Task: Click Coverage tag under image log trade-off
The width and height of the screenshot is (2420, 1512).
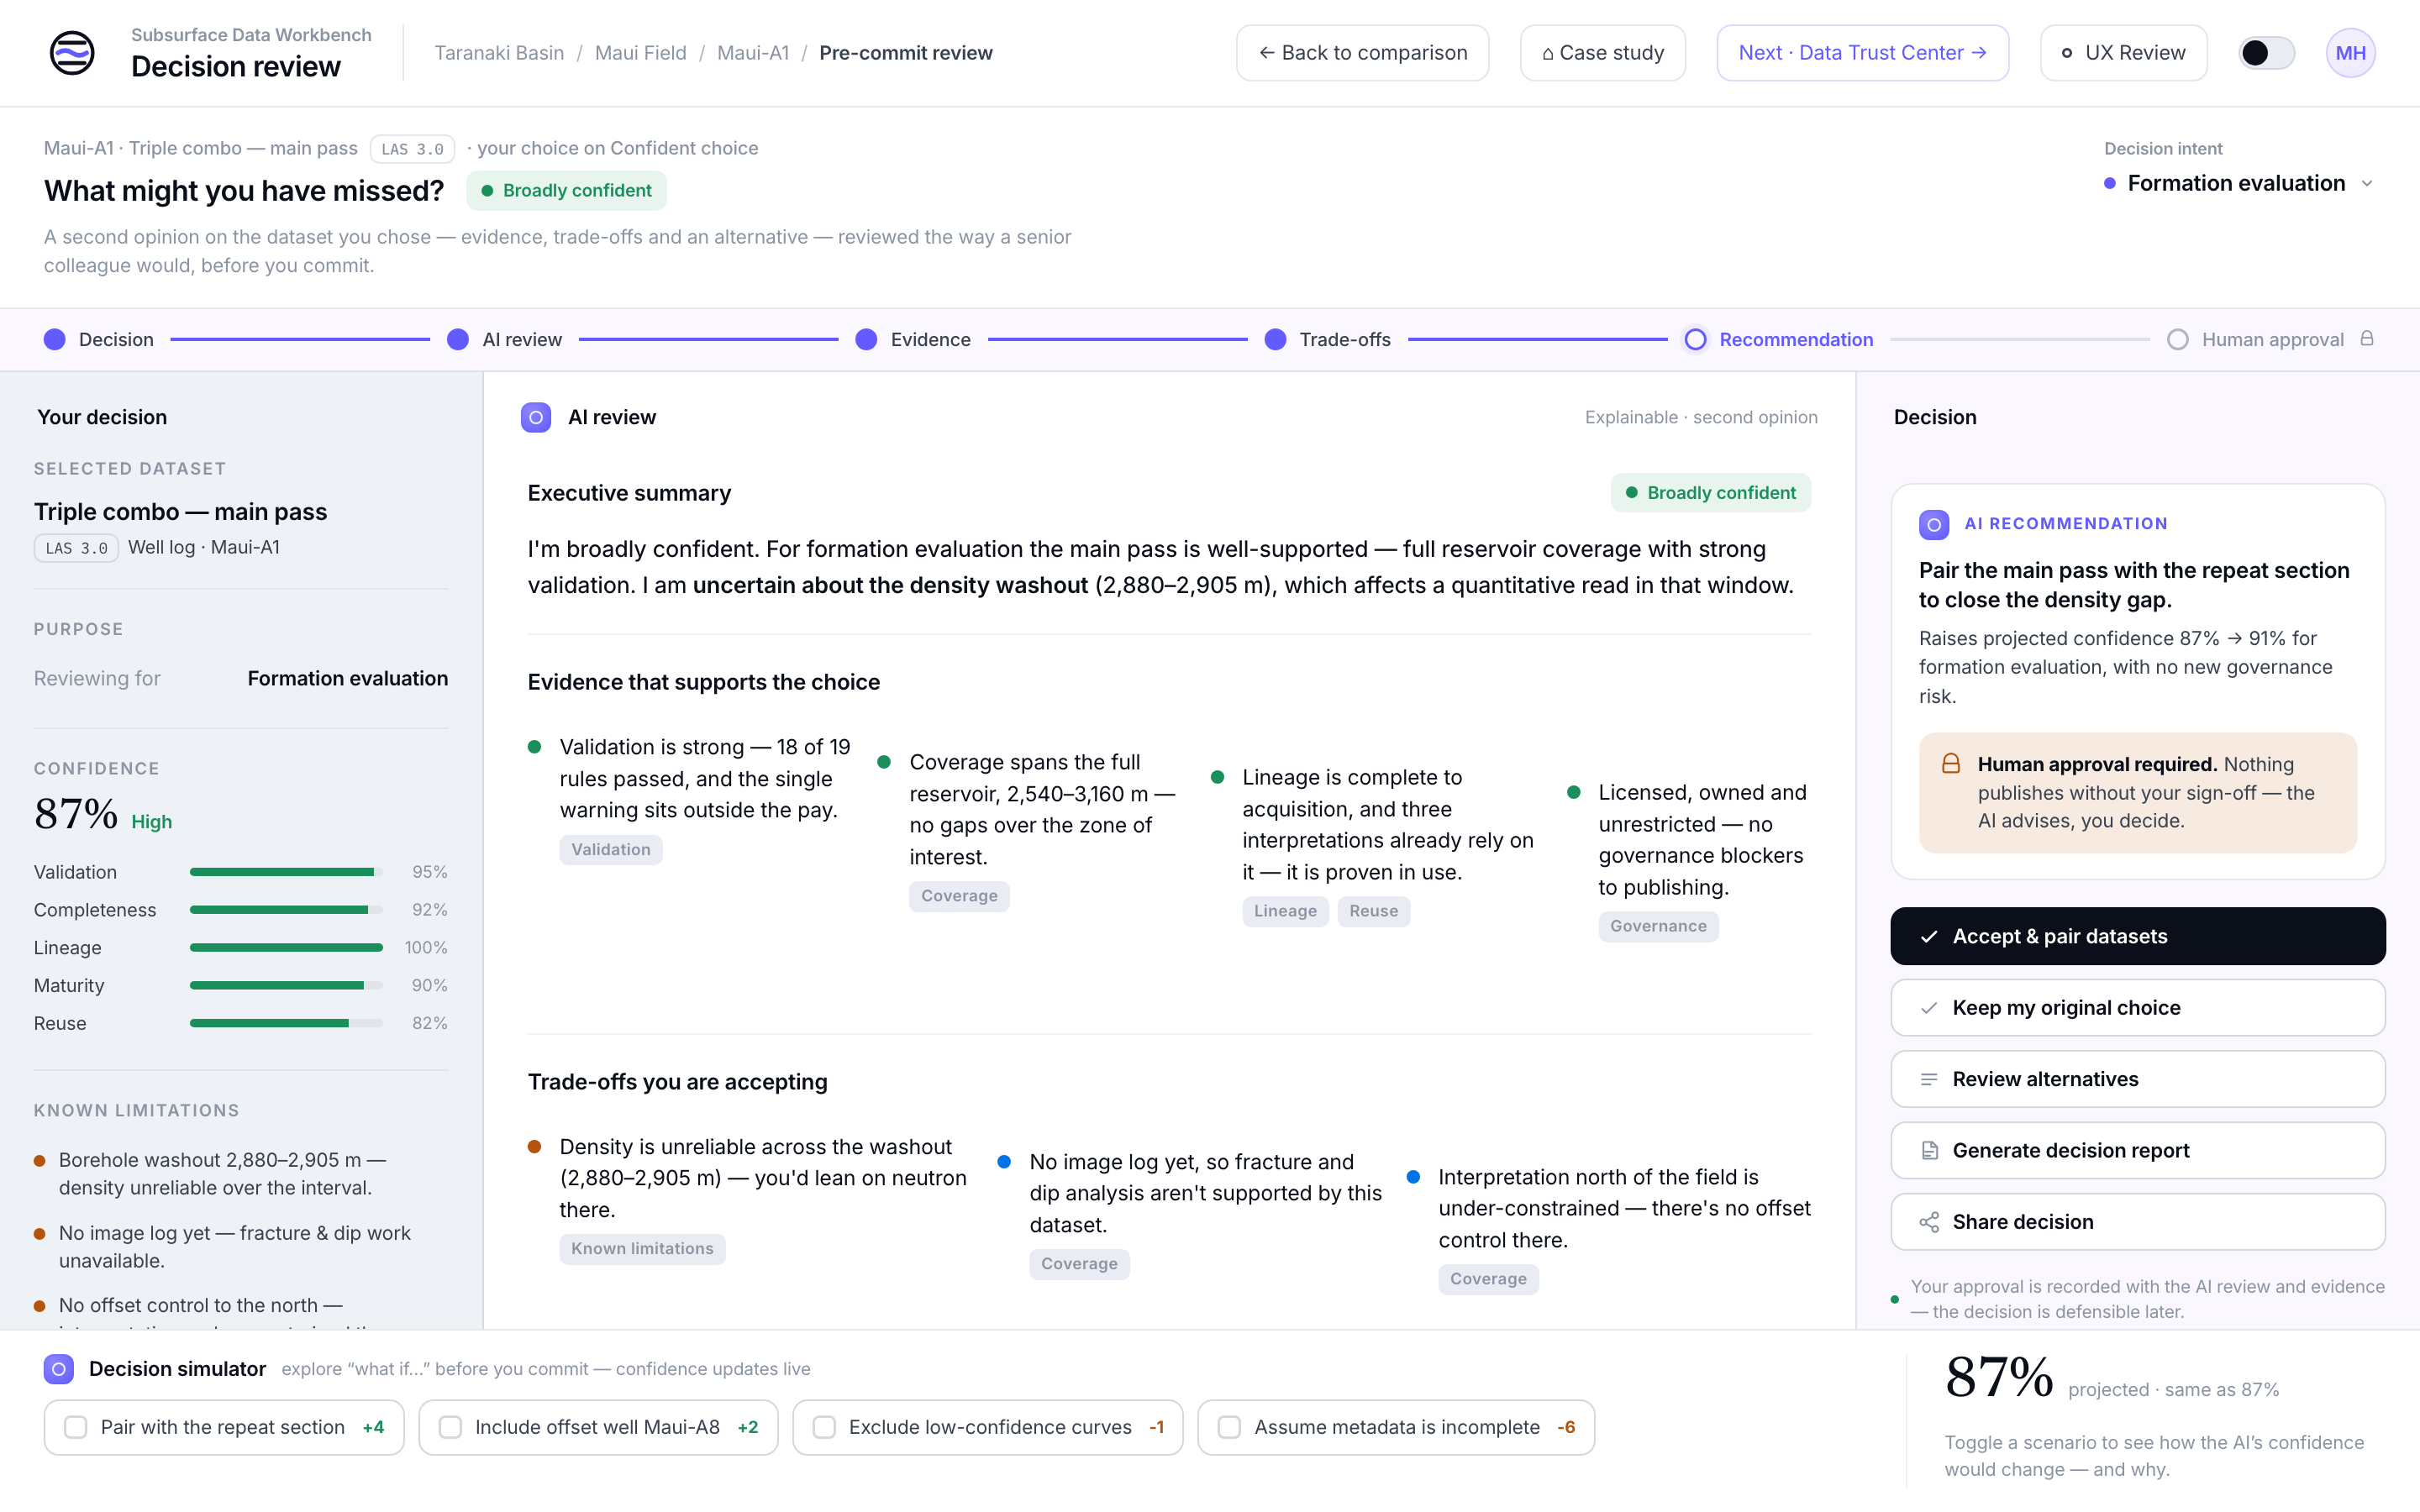Action: [1079, 1264]
